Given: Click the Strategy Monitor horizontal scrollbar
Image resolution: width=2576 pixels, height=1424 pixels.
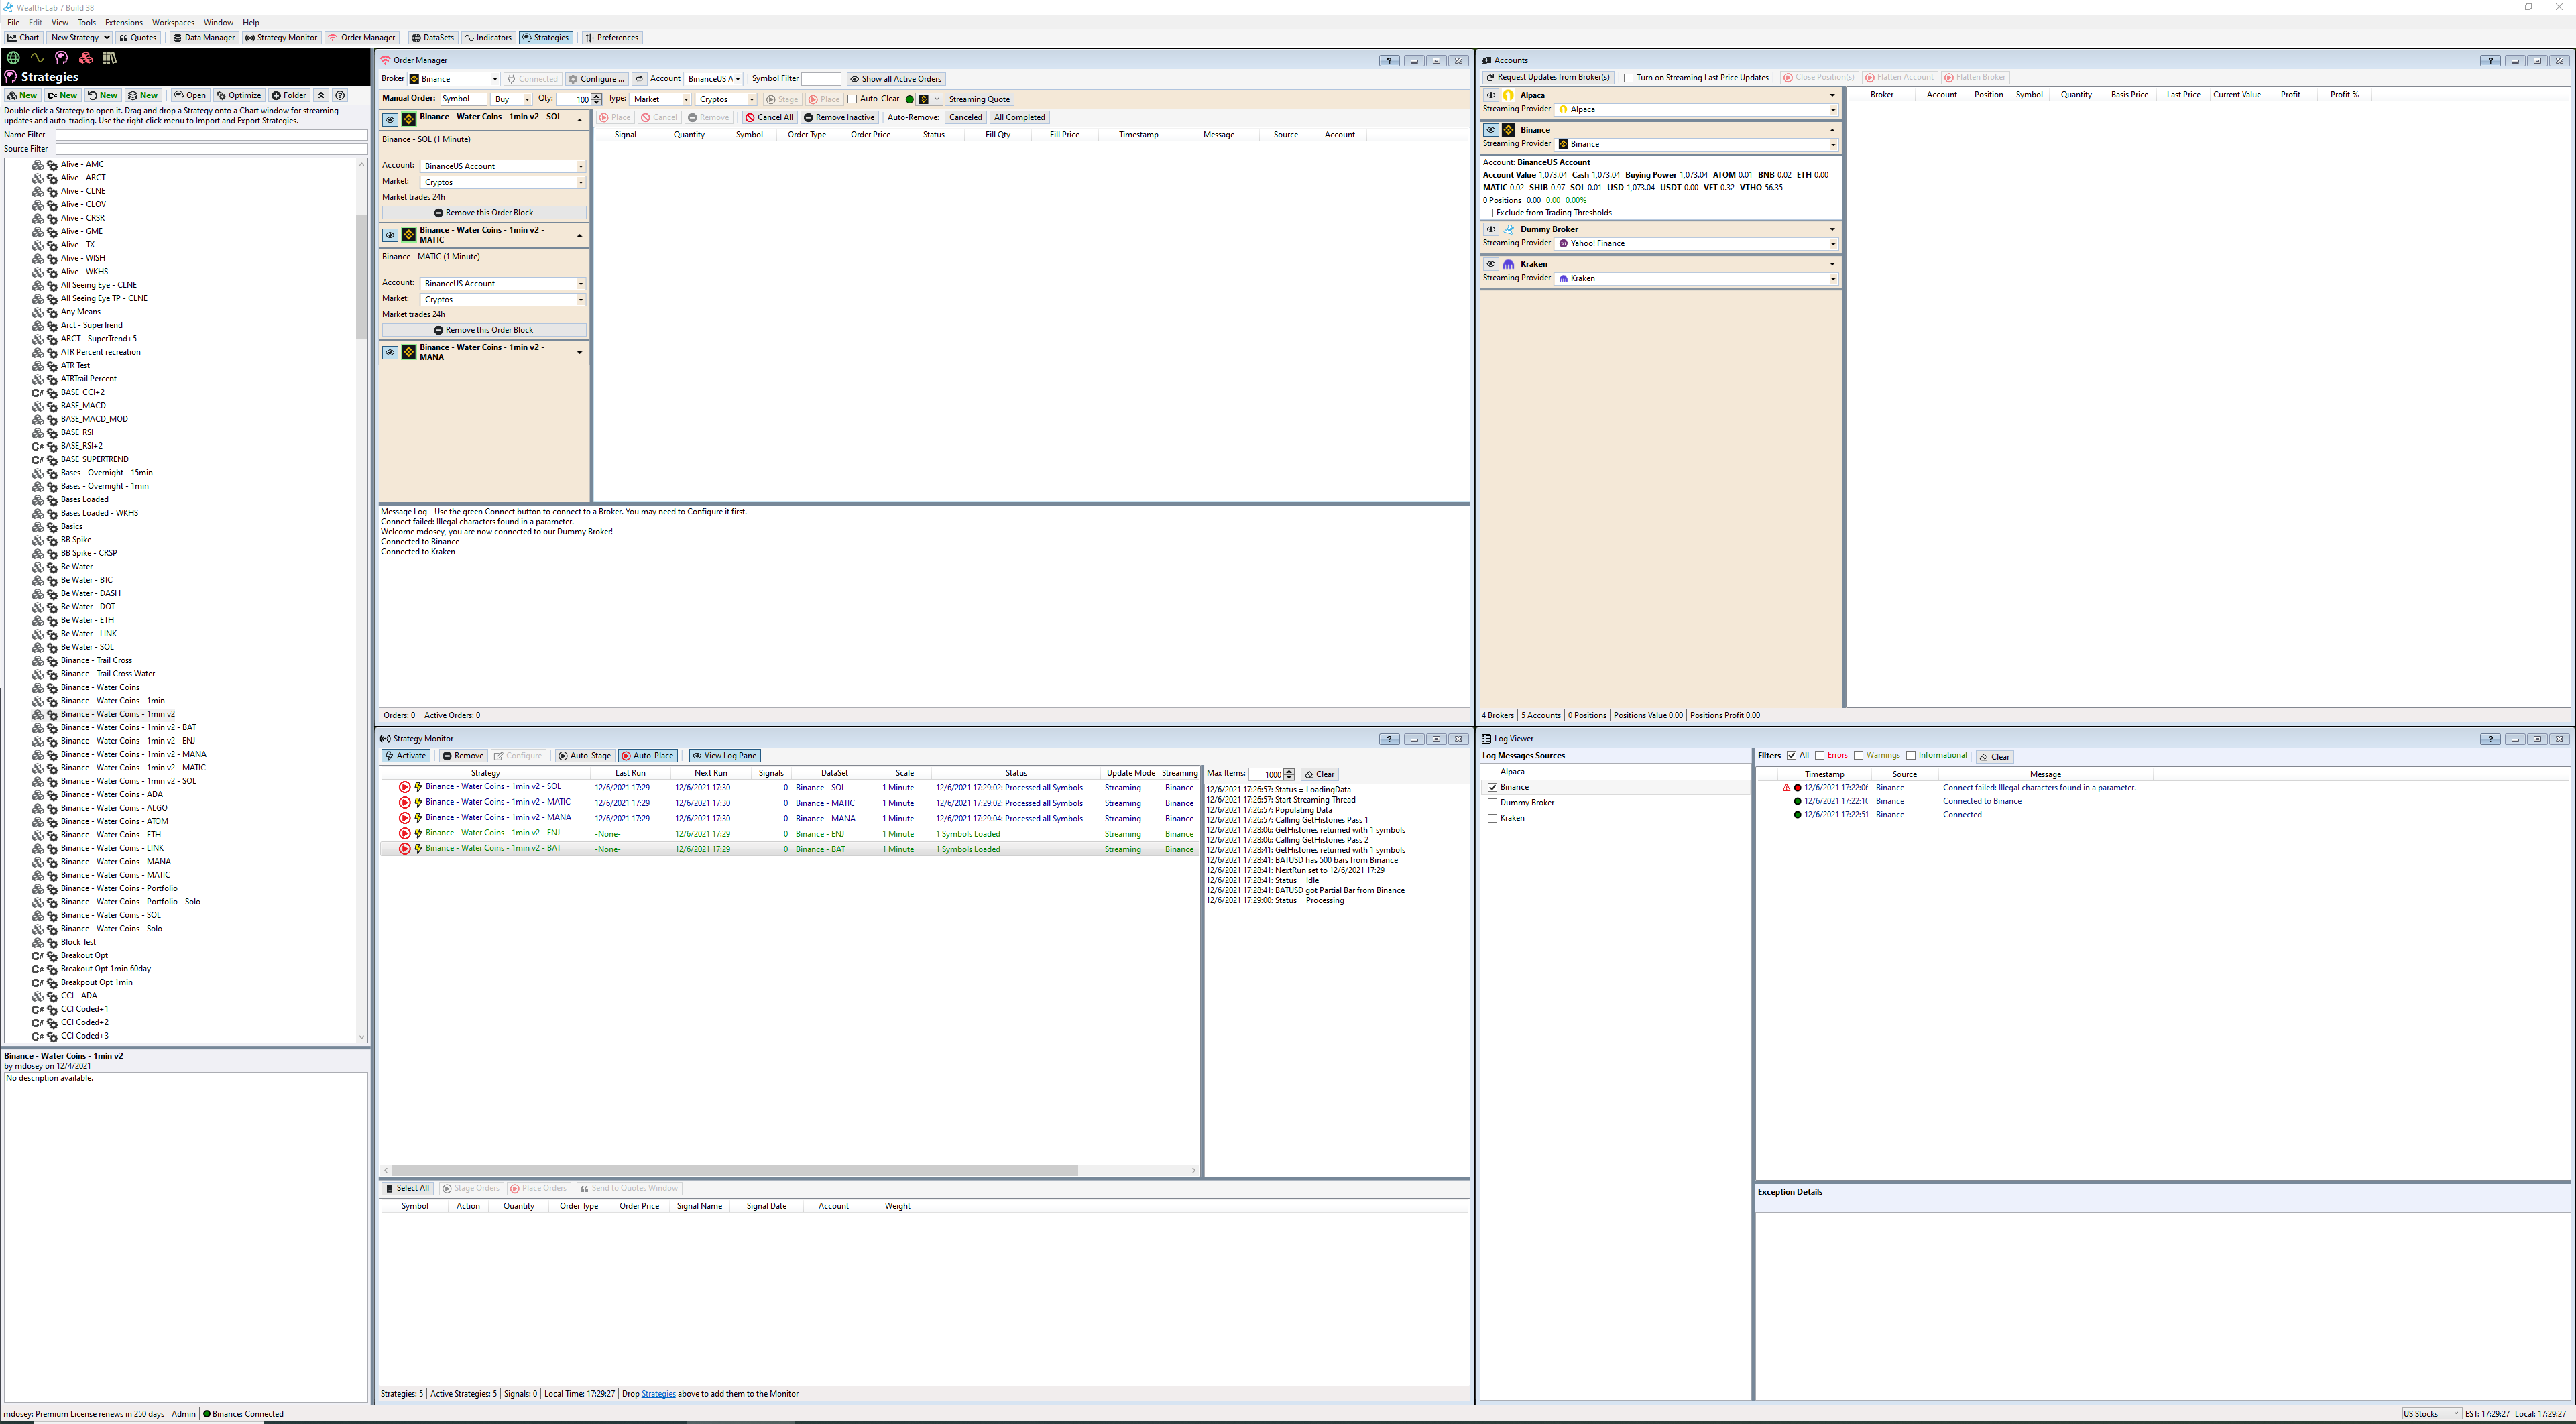Looking at the screenshot, I should coord(734,1170).
